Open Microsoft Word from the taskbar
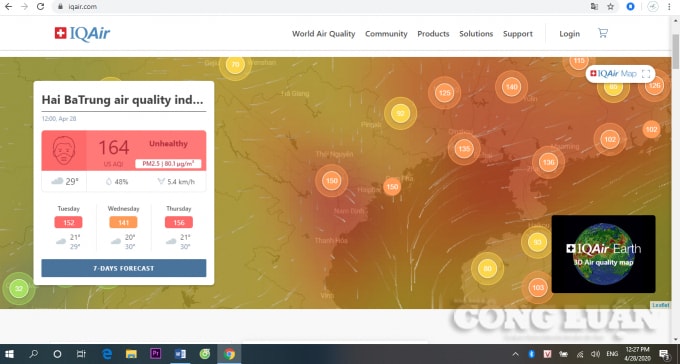The image size is (680, 364). coord(180,354)
